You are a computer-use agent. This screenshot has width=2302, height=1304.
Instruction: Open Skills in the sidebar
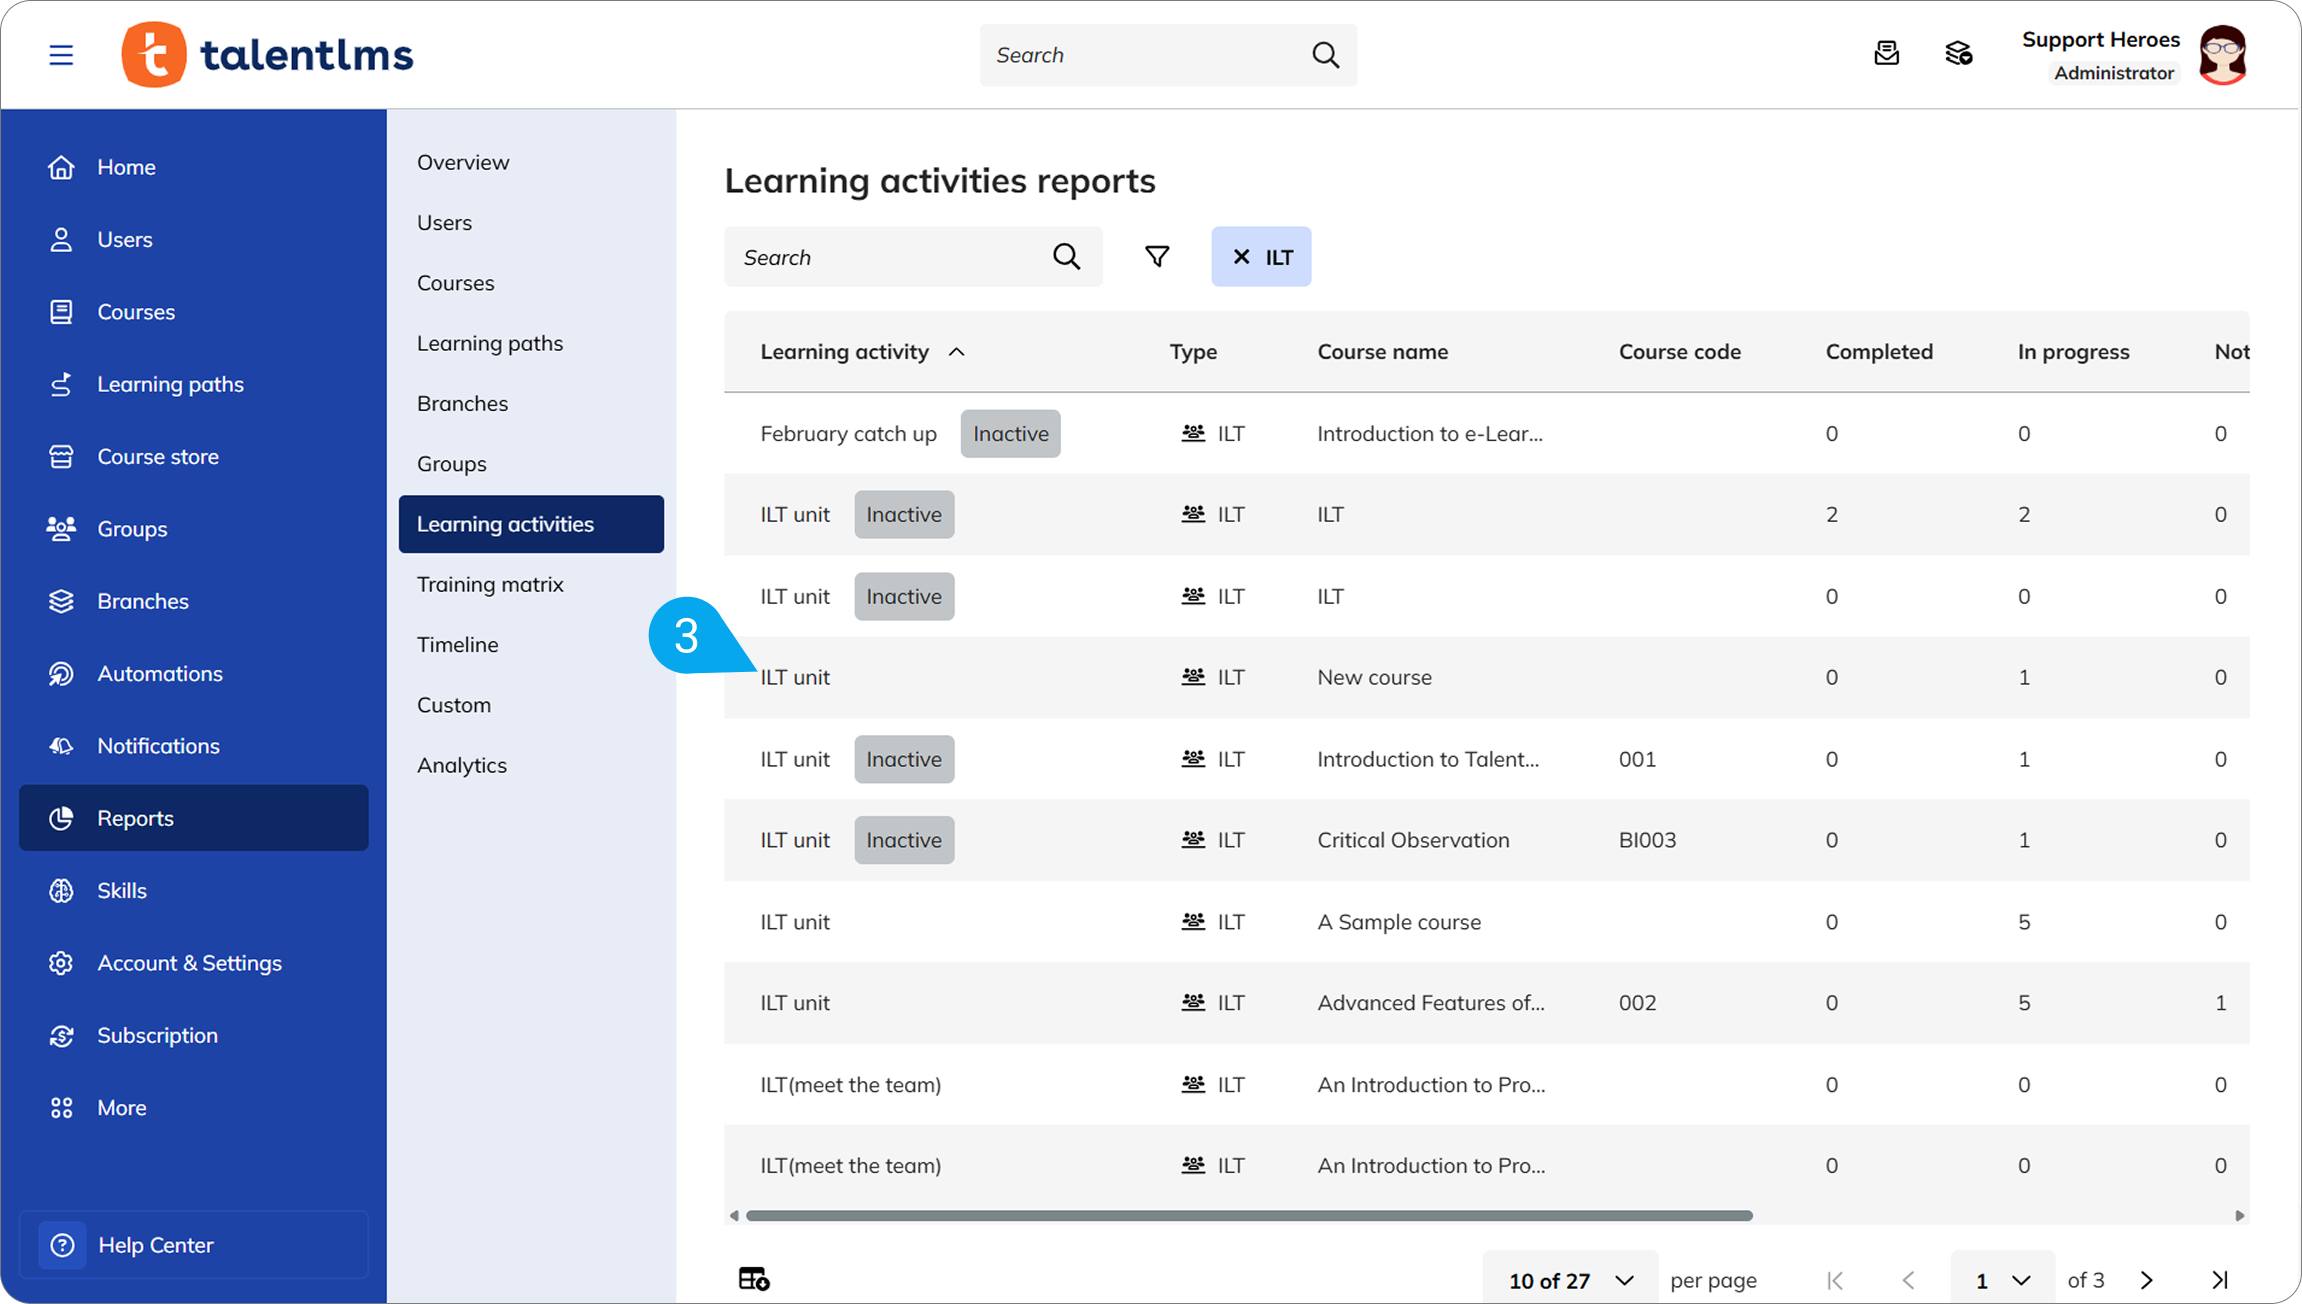click(x=122, y=891)
